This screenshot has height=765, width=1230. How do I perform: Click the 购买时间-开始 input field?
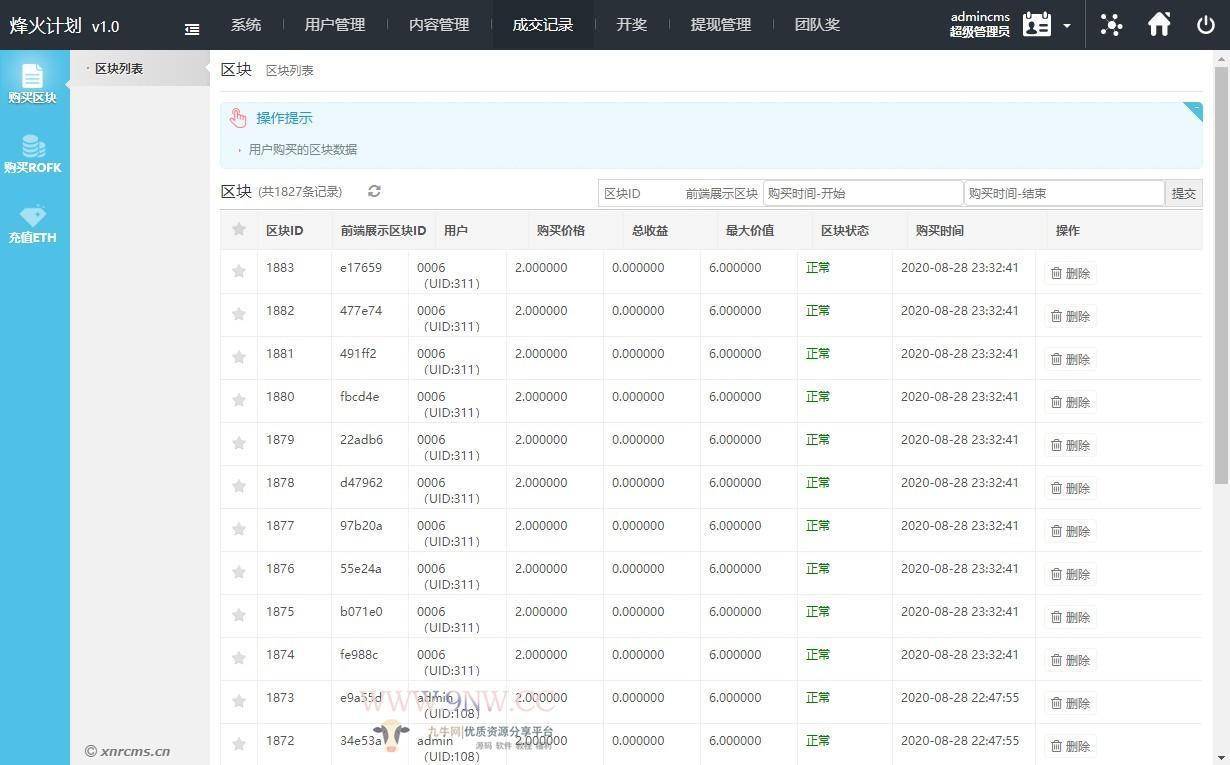click(862, 192)
